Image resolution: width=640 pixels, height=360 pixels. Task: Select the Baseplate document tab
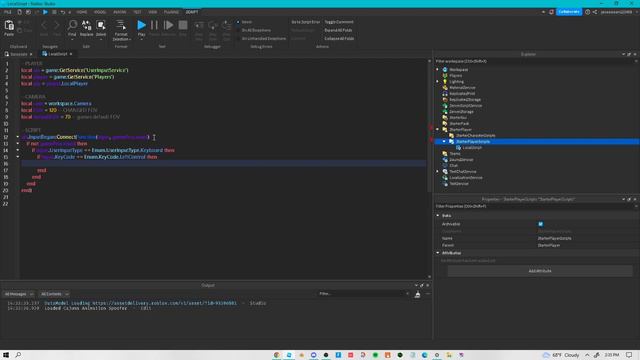point(18,54)
